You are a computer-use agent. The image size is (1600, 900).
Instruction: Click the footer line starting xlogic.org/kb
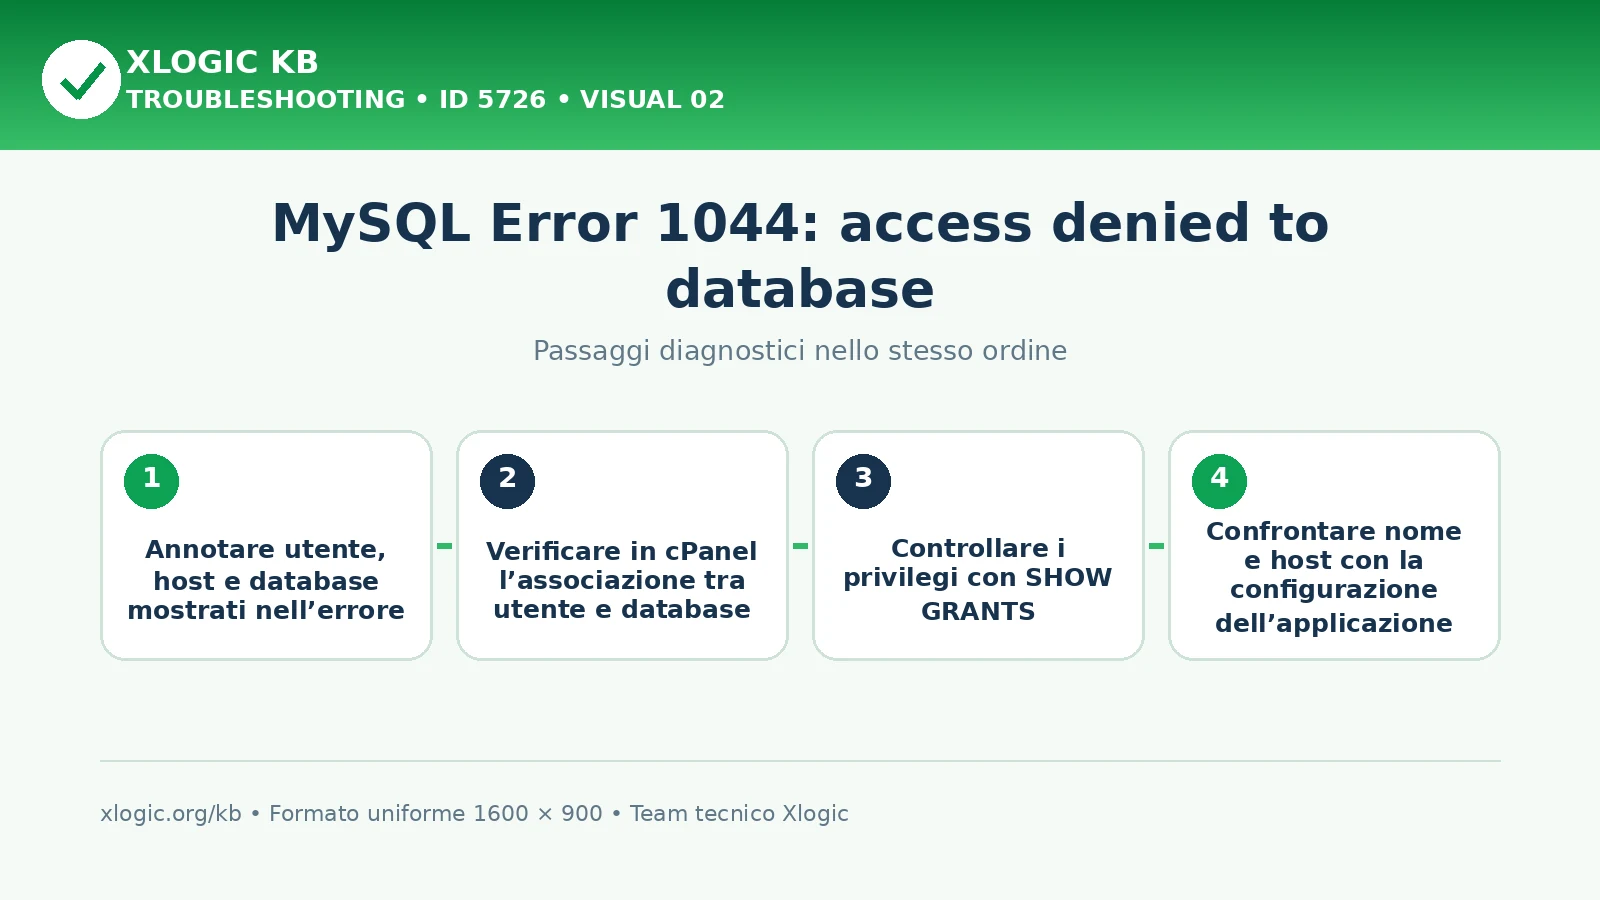(474, 814)
